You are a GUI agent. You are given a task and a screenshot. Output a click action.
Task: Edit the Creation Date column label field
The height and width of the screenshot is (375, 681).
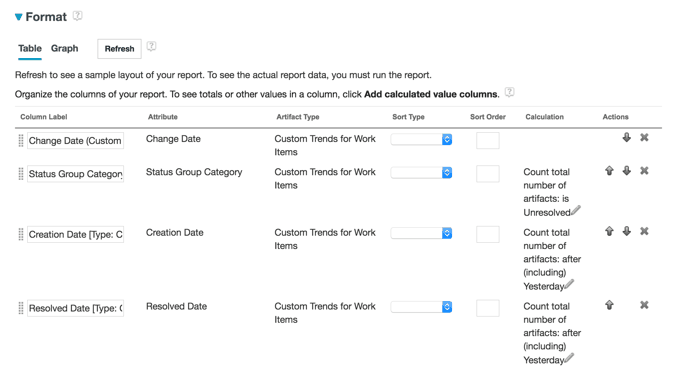tap(76, 234)
